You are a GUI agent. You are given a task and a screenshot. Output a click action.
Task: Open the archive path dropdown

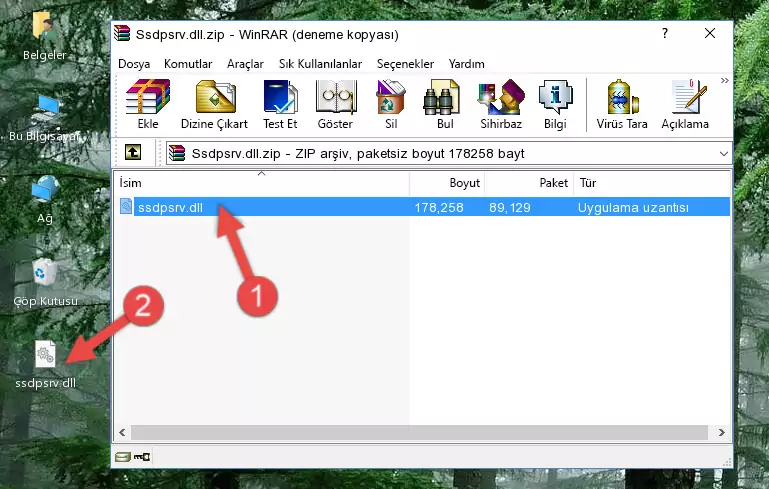point(723,154)
